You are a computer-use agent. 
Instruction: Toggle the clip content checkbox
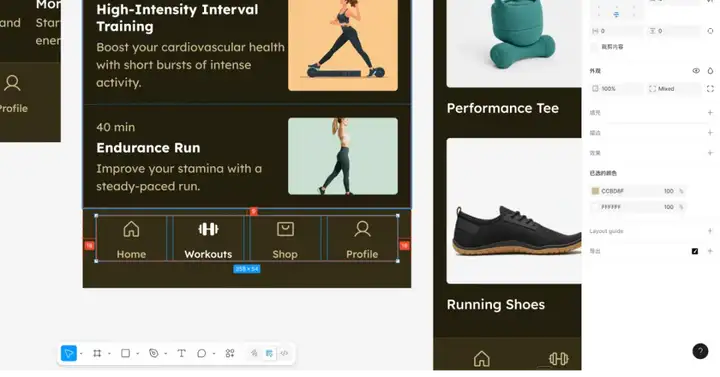click(595, 47)
